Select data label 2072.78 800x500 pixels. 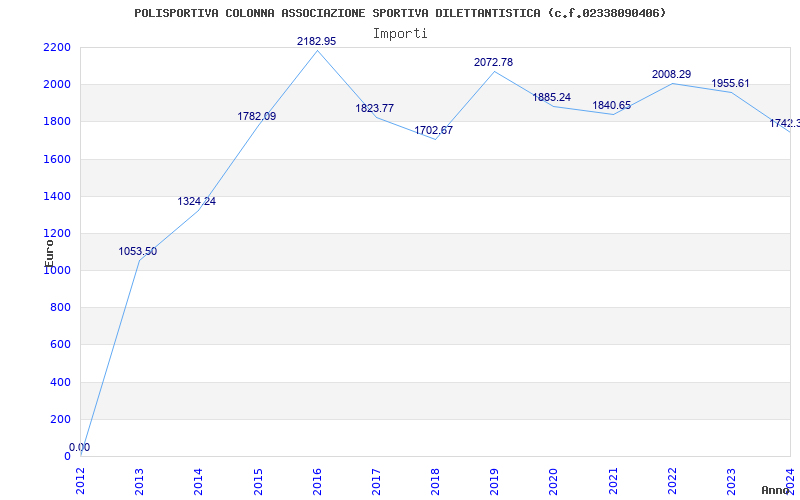click(493, 62)
